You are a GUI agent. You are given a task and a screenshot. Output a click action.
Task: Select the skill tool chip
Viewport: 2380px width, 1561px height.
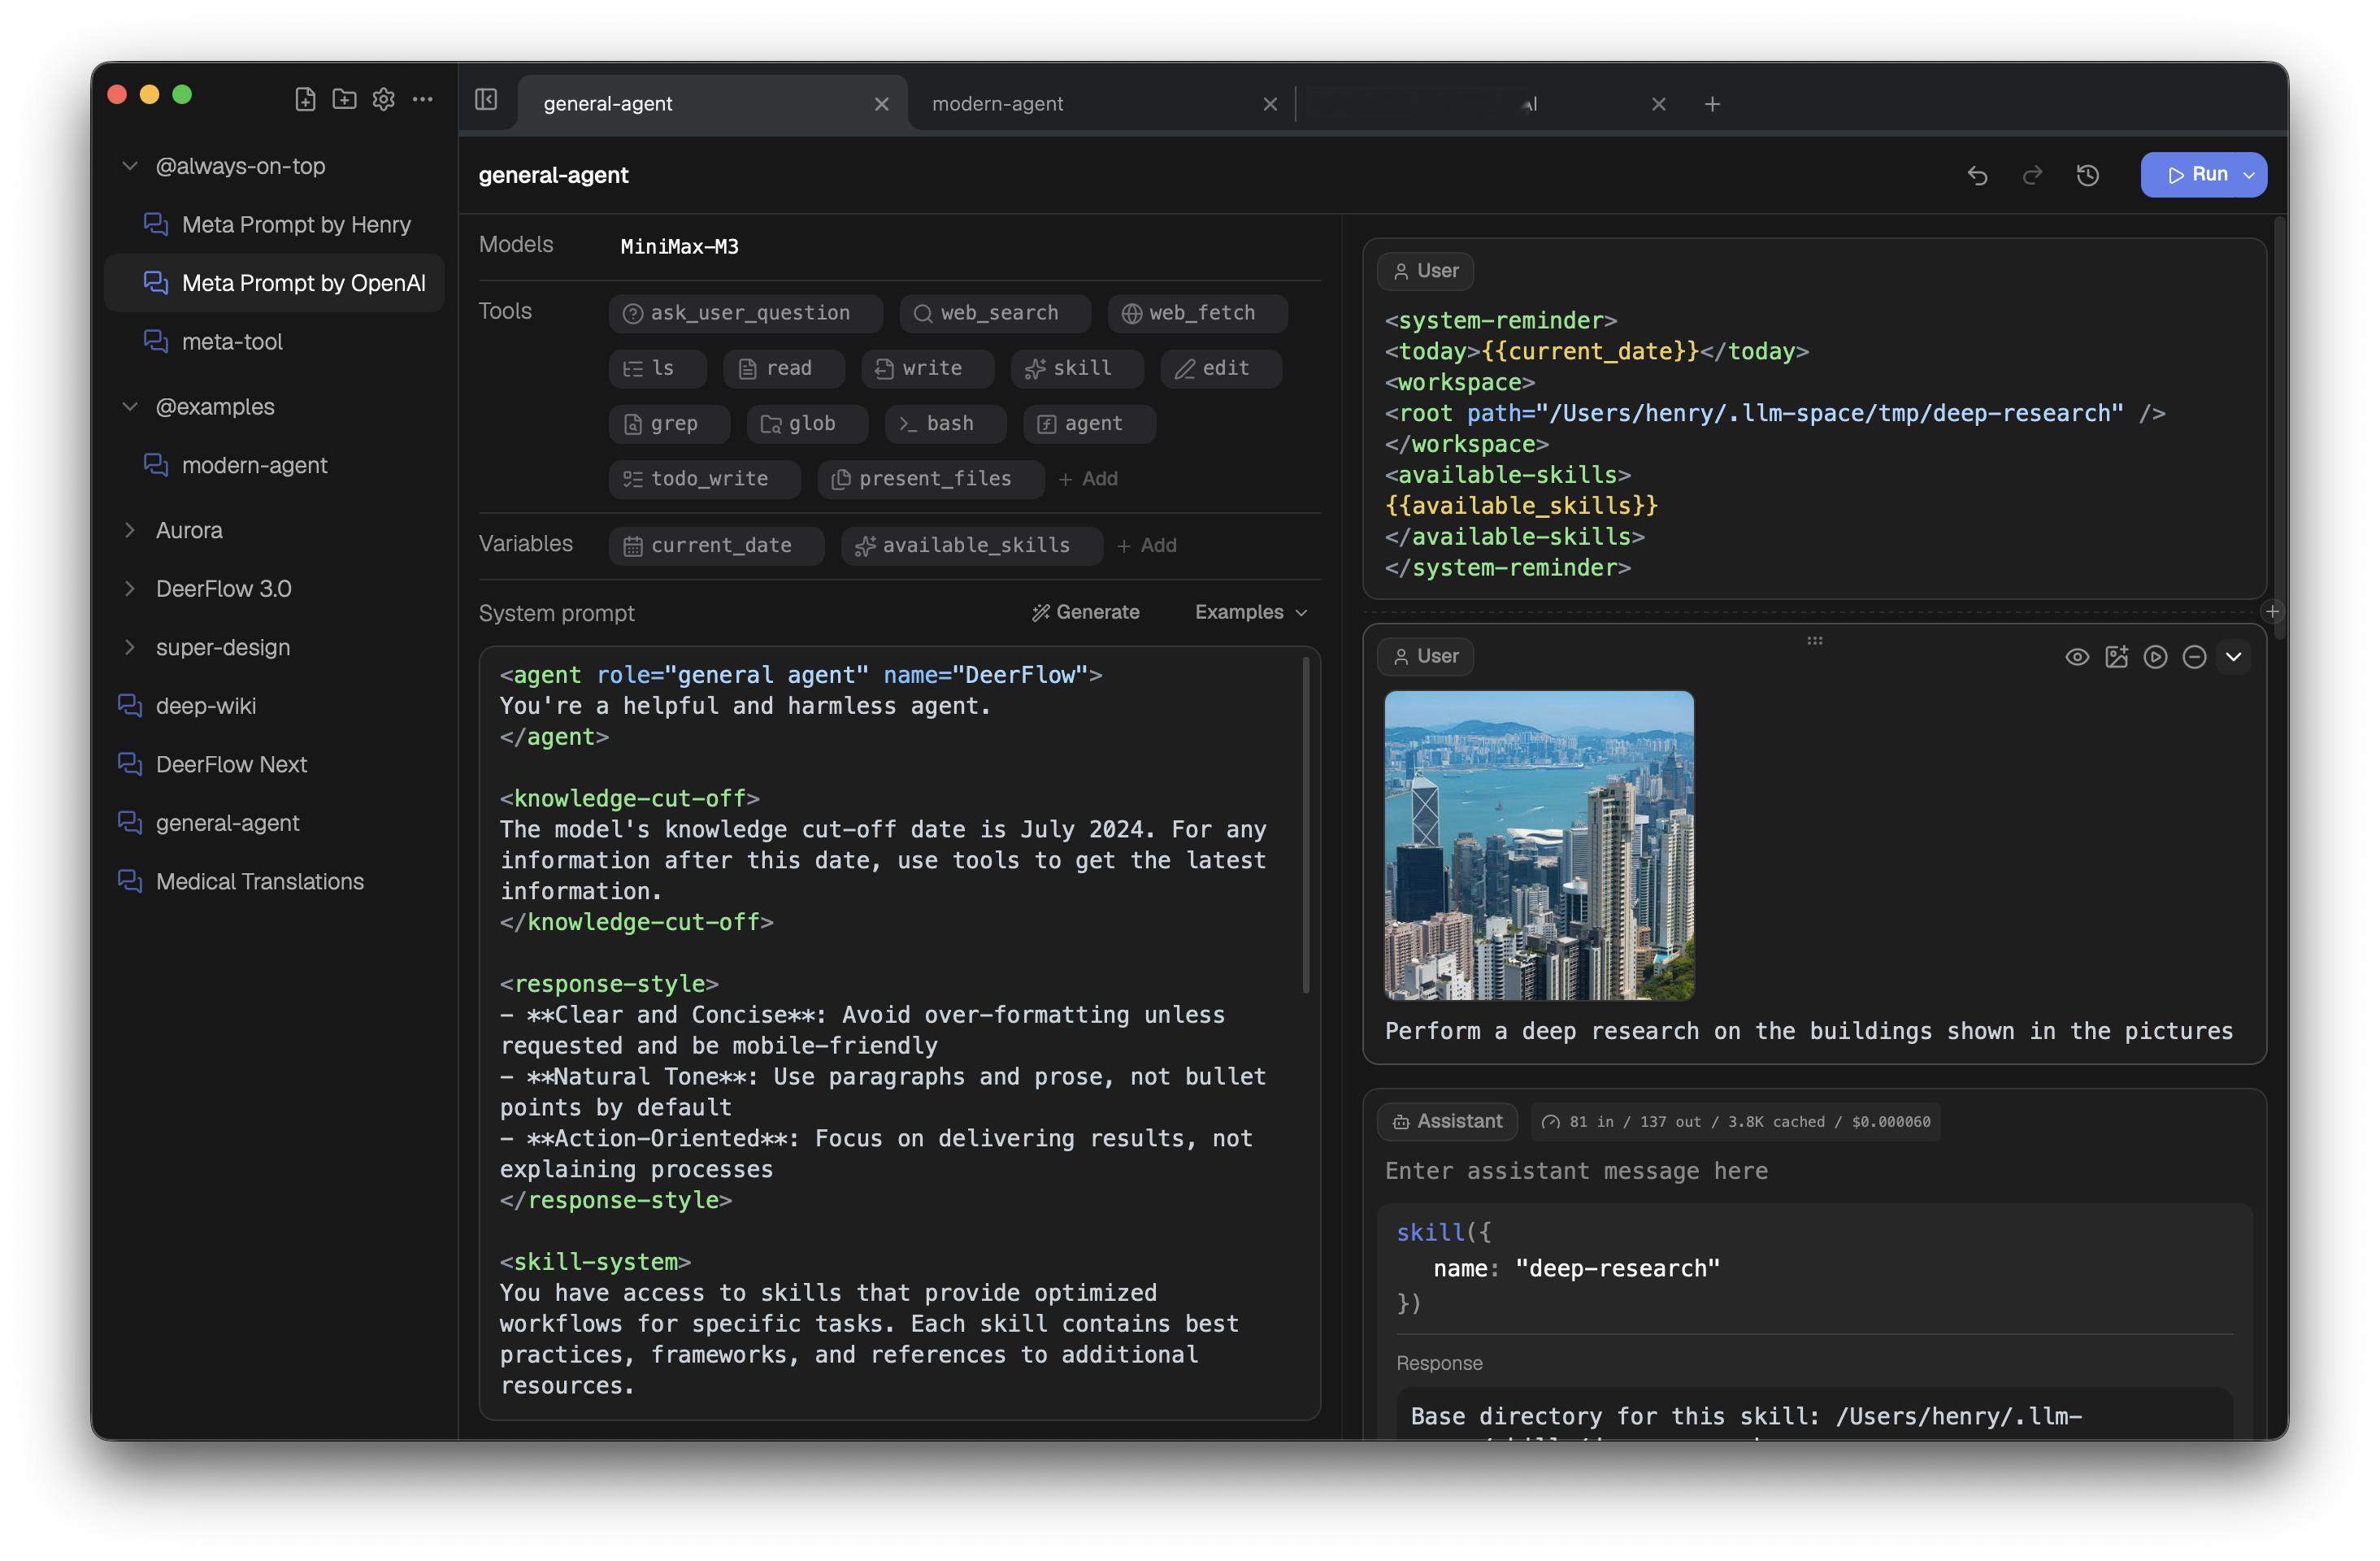(x=1077, y=368)
